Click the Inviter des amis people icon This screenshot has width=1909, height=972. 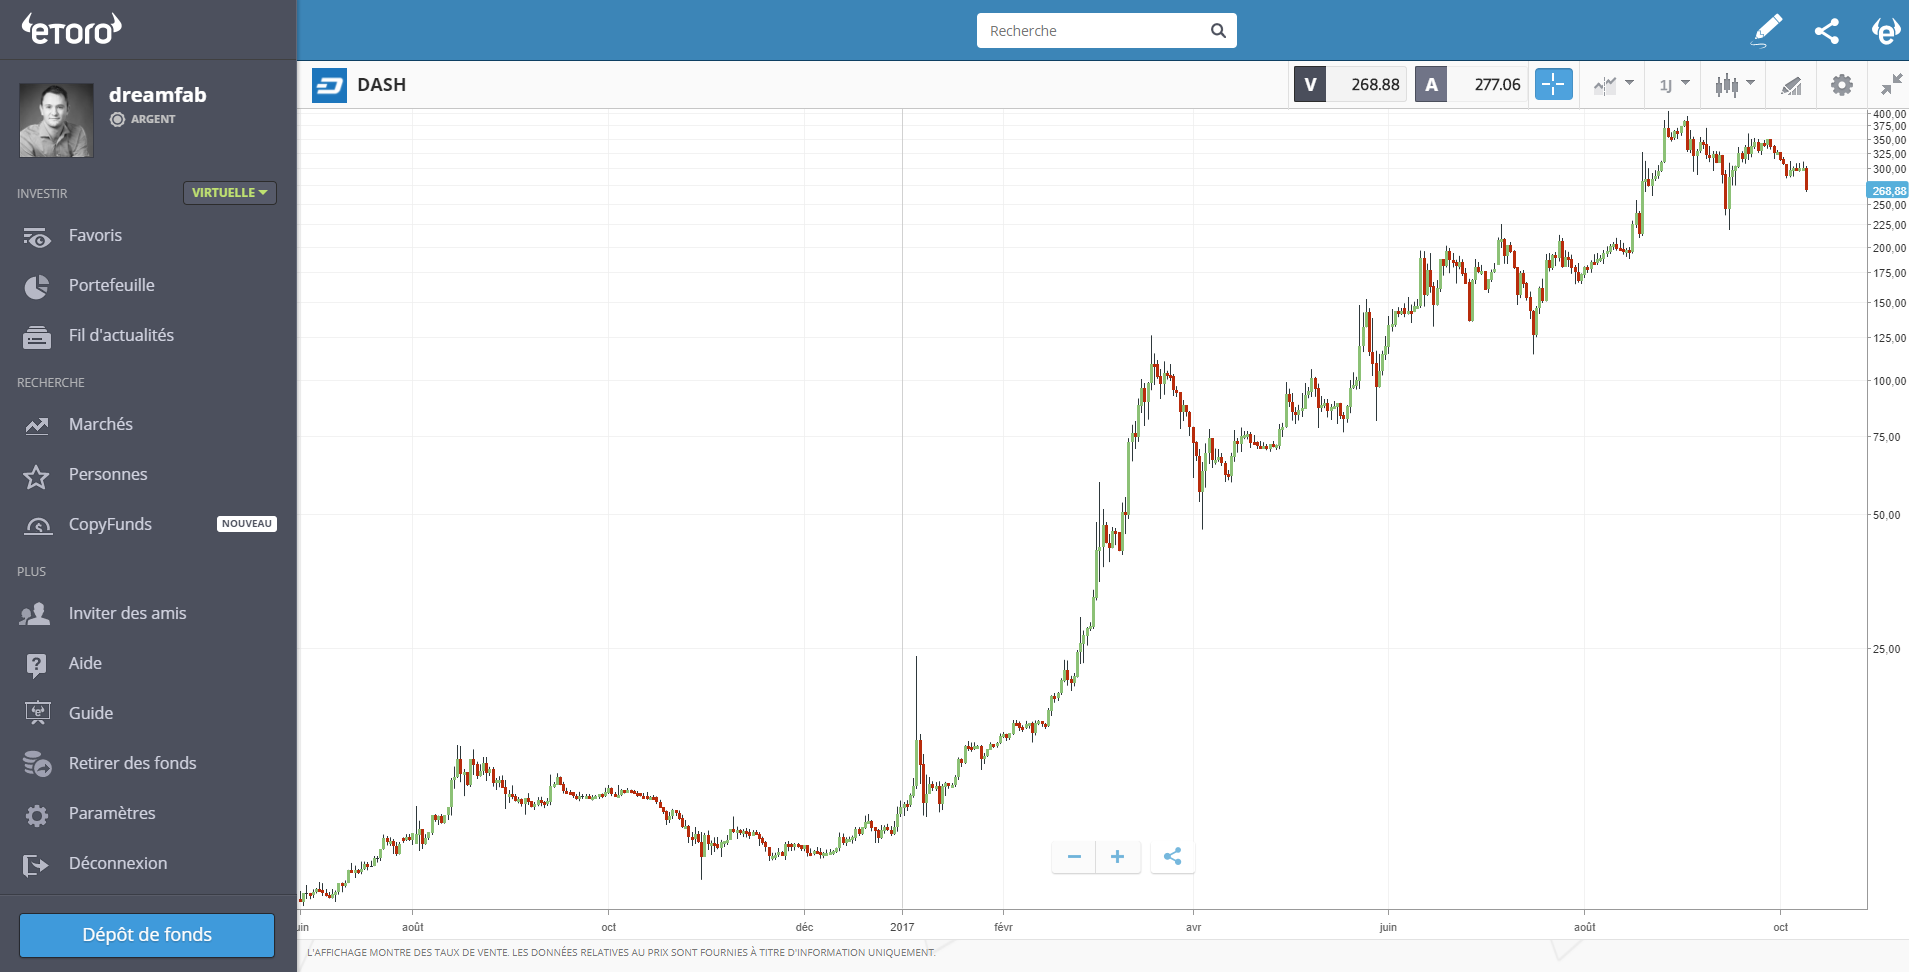(x=36, y=614)
